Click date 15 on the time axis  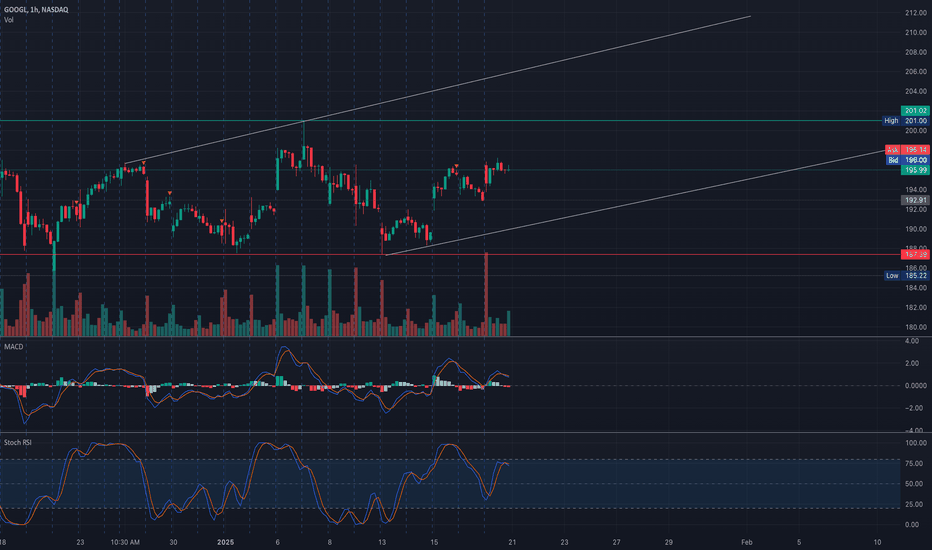tap(434, 542)
